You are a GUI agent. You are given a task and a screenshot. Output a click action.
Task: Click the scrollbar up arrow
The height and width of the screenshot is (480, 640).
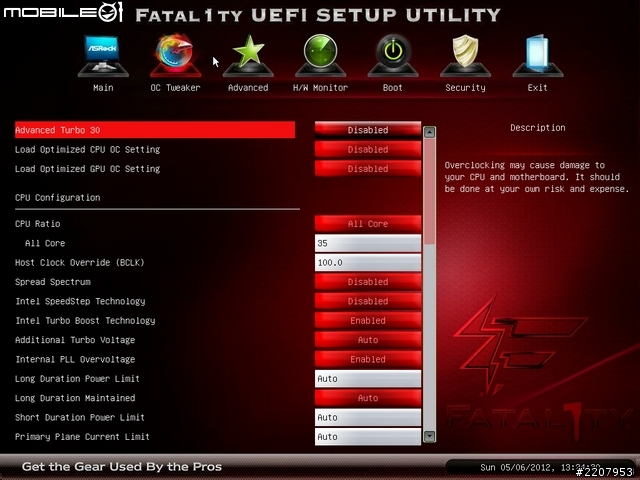pos(429,132)
